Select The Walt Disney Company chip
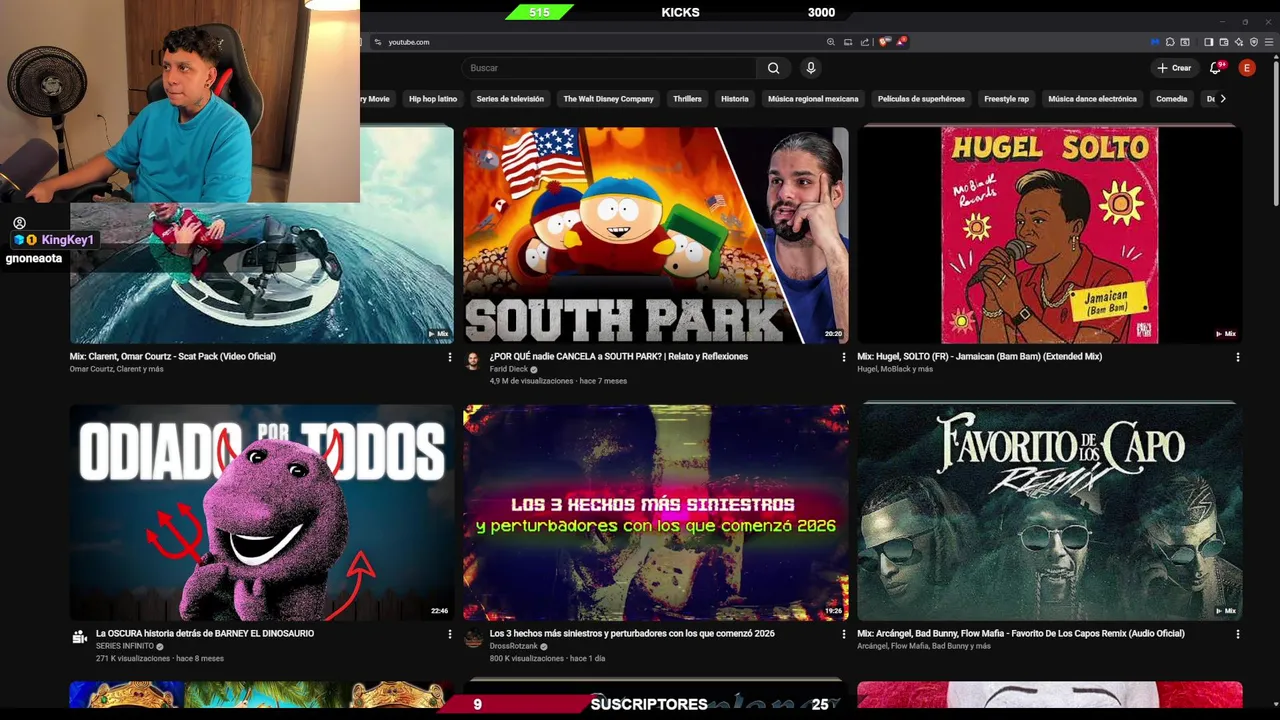 pos(608,99)
